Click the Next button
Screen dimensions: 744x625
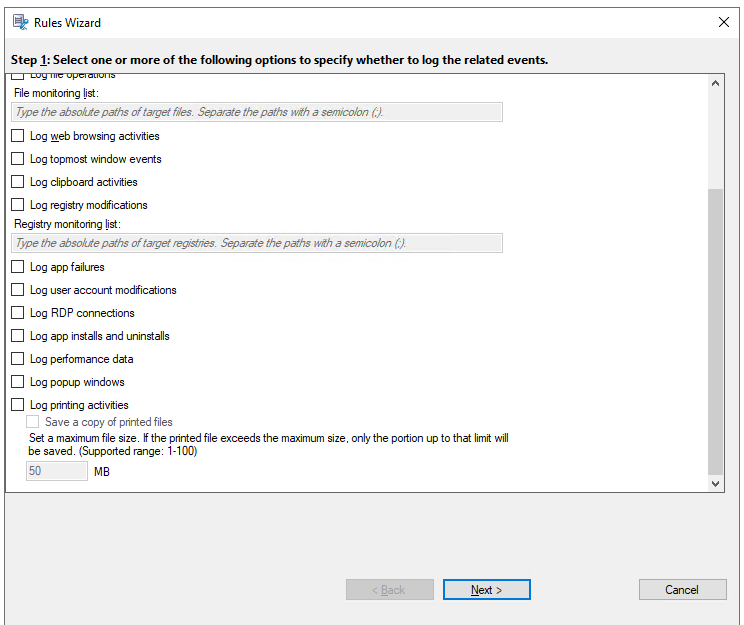(486, 590)
